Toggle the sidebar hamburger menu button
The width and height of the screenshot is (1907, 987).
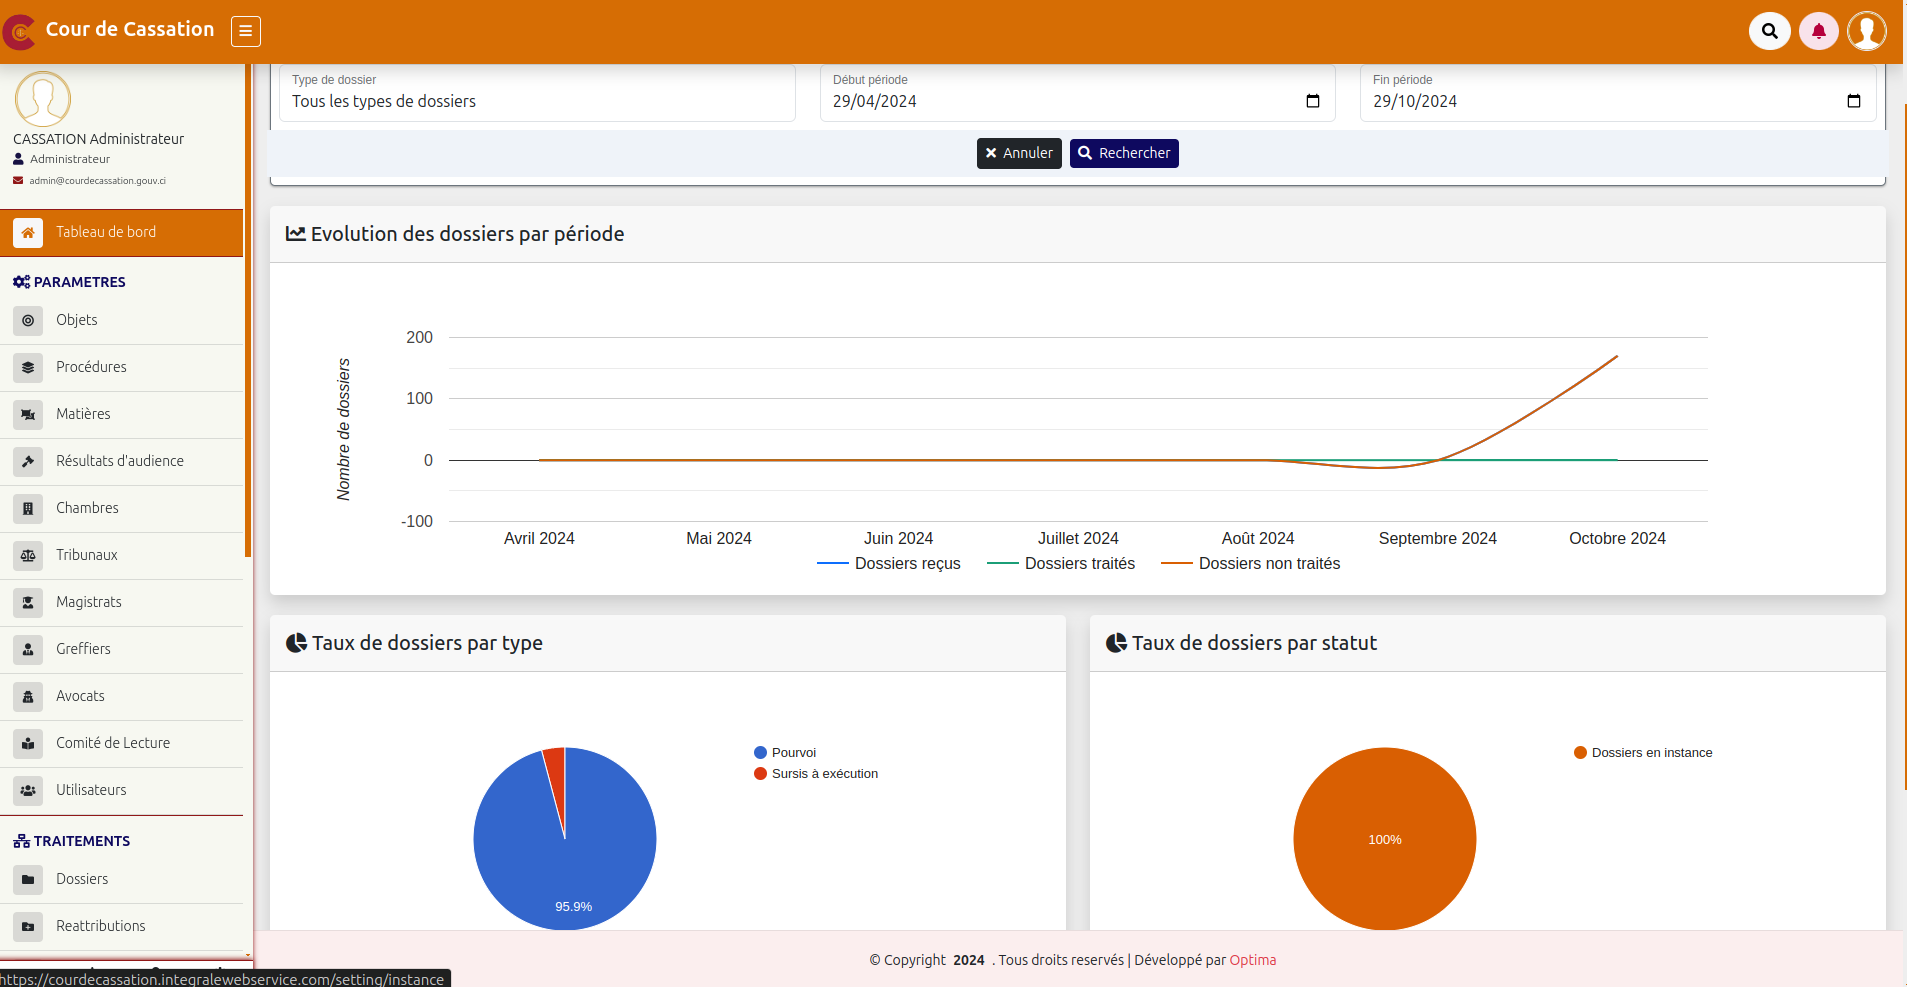point(246,31)
